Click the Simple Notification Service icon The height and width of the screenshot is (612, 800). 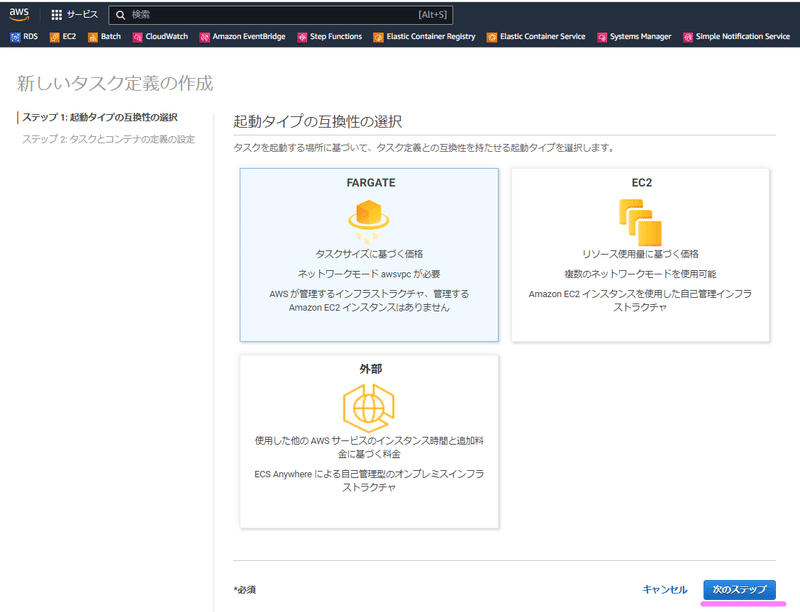click(x=688, y=37)
